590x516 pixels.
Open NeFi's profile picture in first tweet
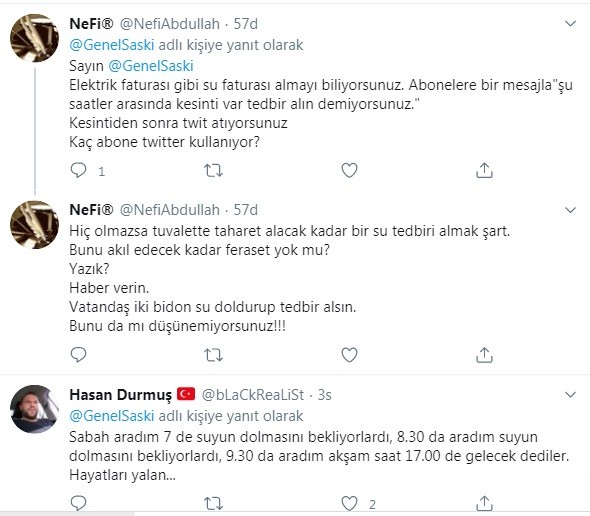coord(34,38)
